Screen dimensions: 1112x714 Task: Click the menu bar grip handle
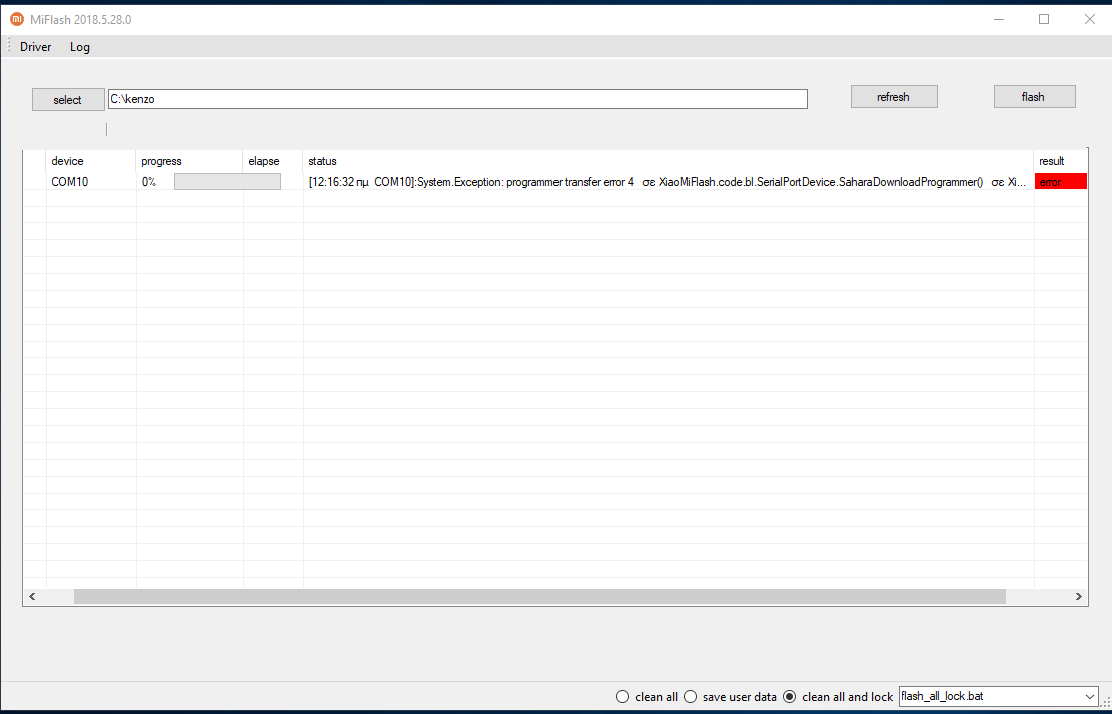click(9, 47)
